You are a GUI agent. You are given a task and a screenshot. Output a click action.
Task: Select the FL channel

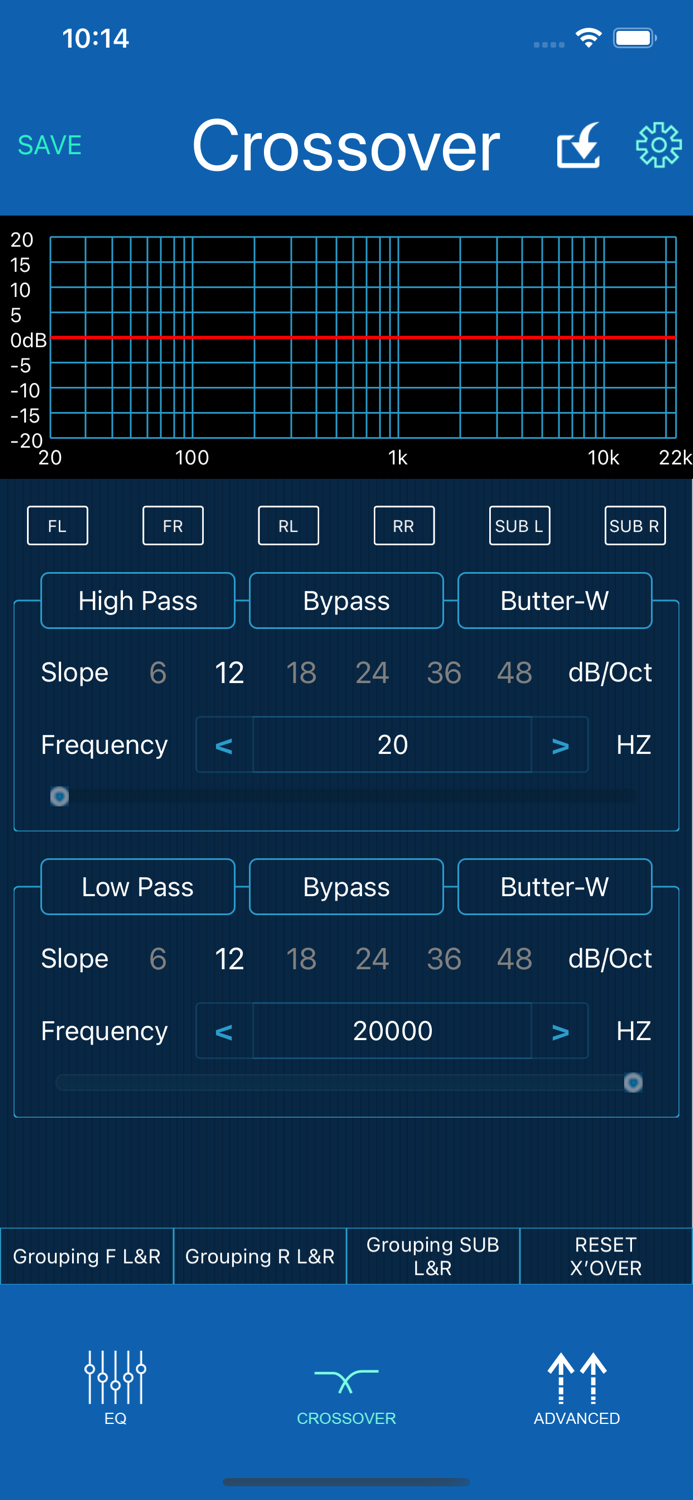tap(57, 526)
